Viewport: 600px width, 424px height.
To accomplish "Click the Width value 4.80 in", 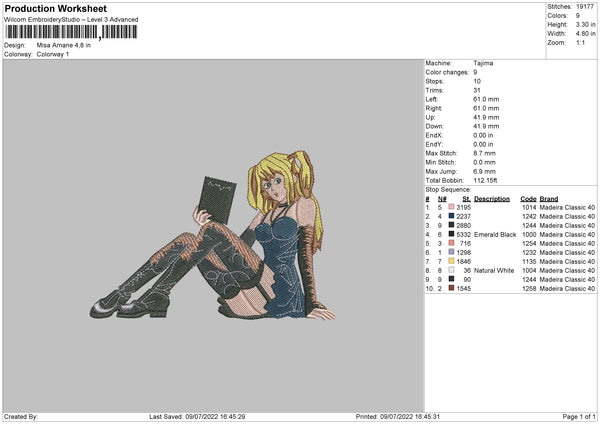I will 585,34.
